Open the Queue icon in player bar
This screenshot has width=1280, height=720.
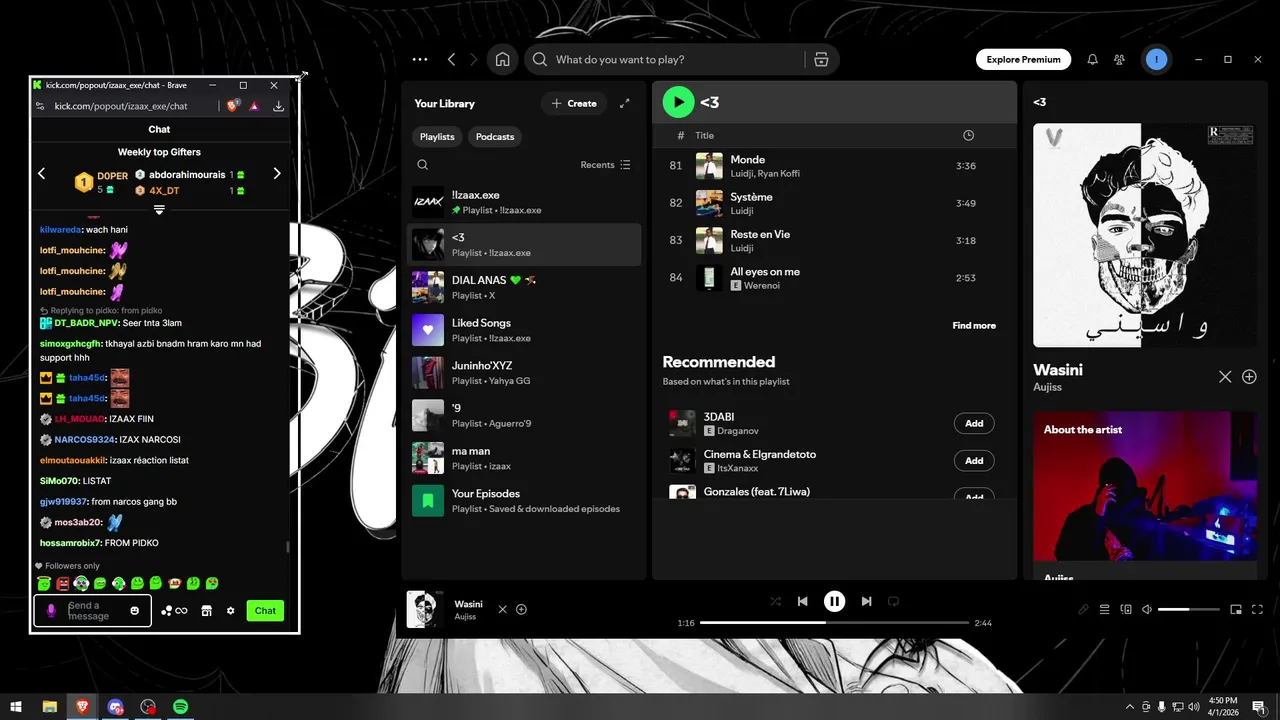pos(1105,609)
